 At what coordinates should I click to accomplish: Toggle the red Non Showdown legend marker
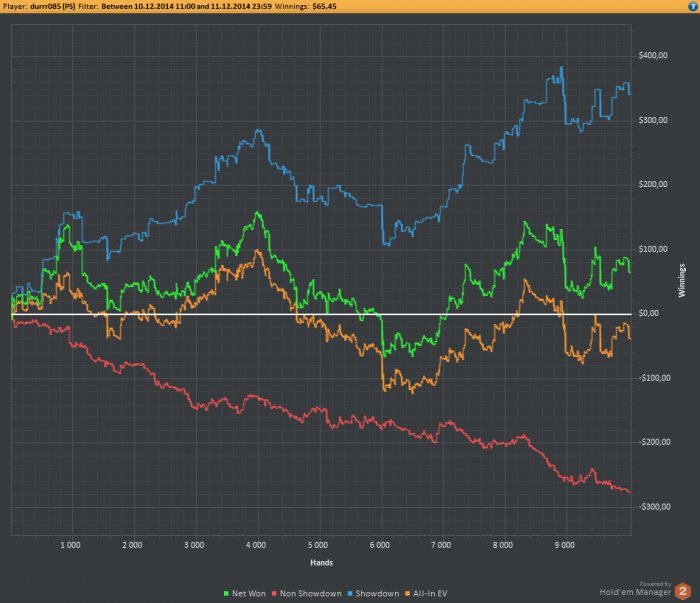274,594
